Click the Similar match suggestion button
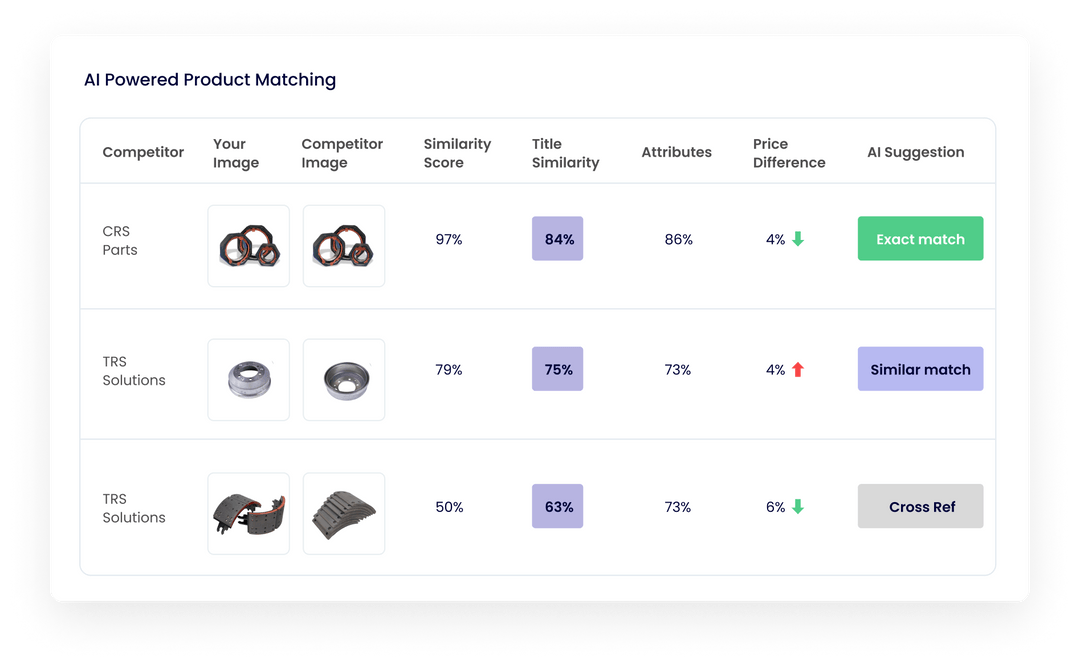 click(920, 369)
